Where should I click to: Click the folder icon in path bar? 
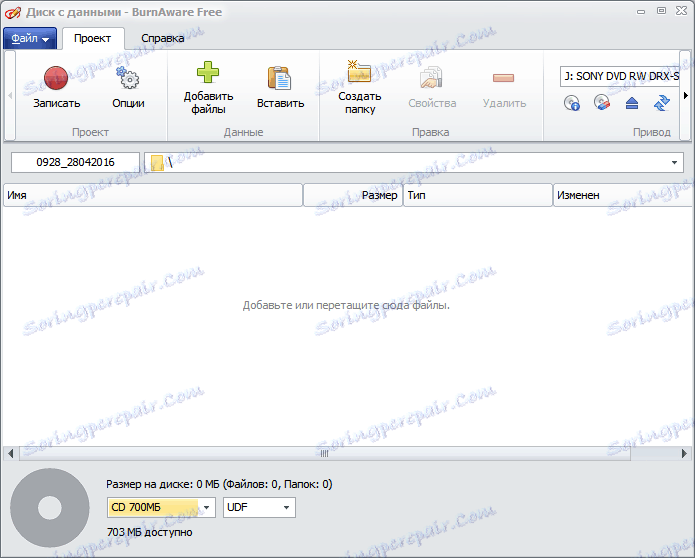(x=157, y=163)
